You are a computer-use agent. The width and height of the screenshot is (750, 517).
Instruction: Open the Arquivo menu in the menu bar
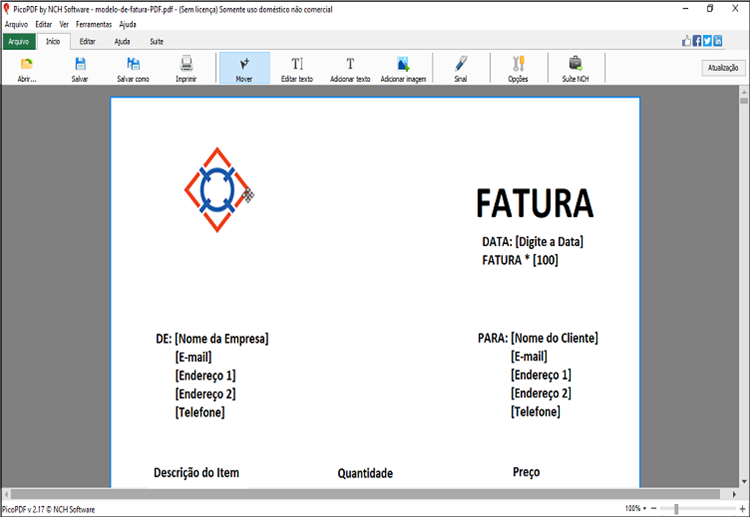16,24
